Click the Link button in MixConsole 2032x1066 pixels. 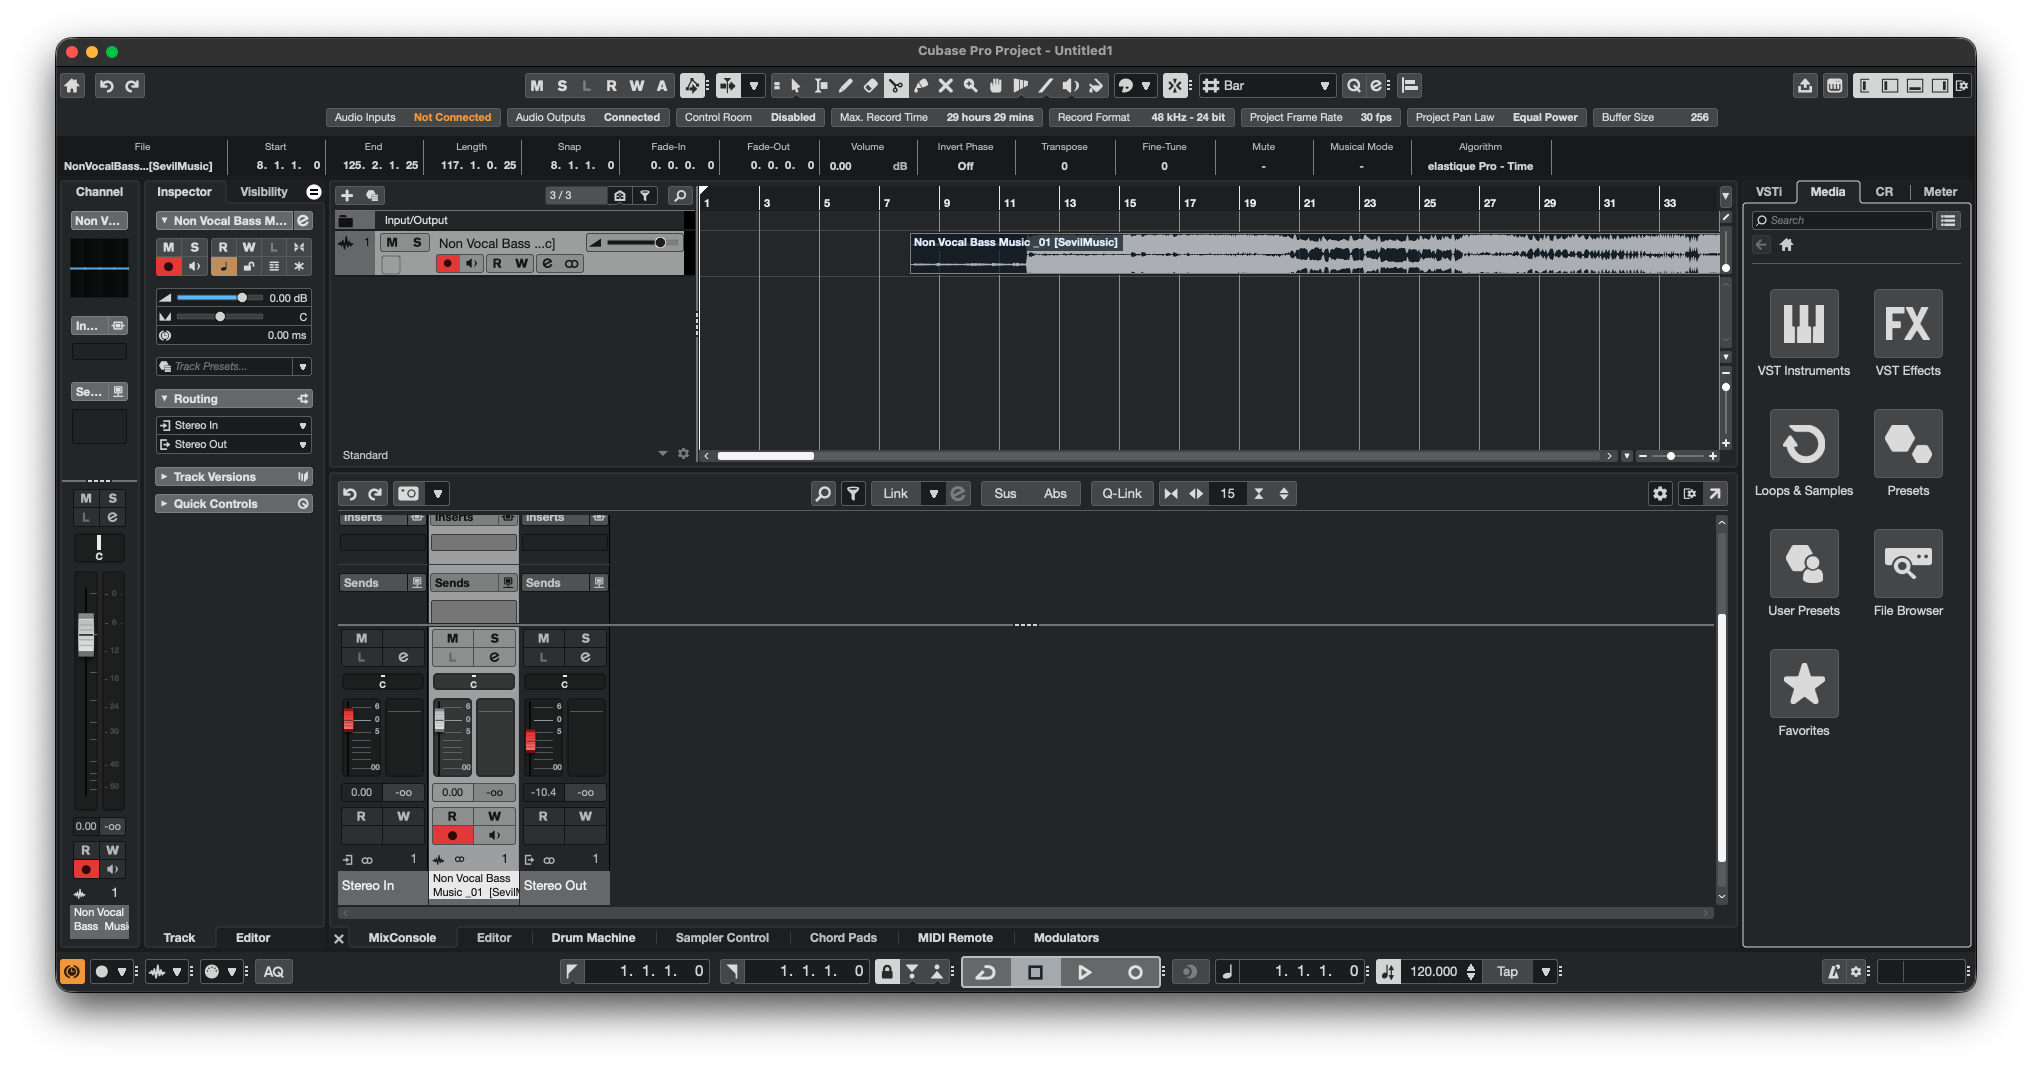895,494
